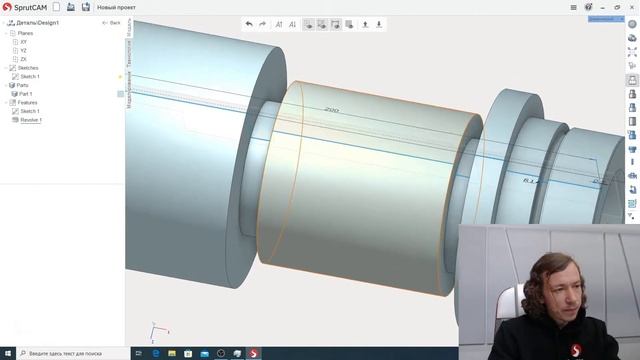Screen dimensions: 640x360
Task: Toggle the first visibility eye mode button
Action: [x=309, y=24]
